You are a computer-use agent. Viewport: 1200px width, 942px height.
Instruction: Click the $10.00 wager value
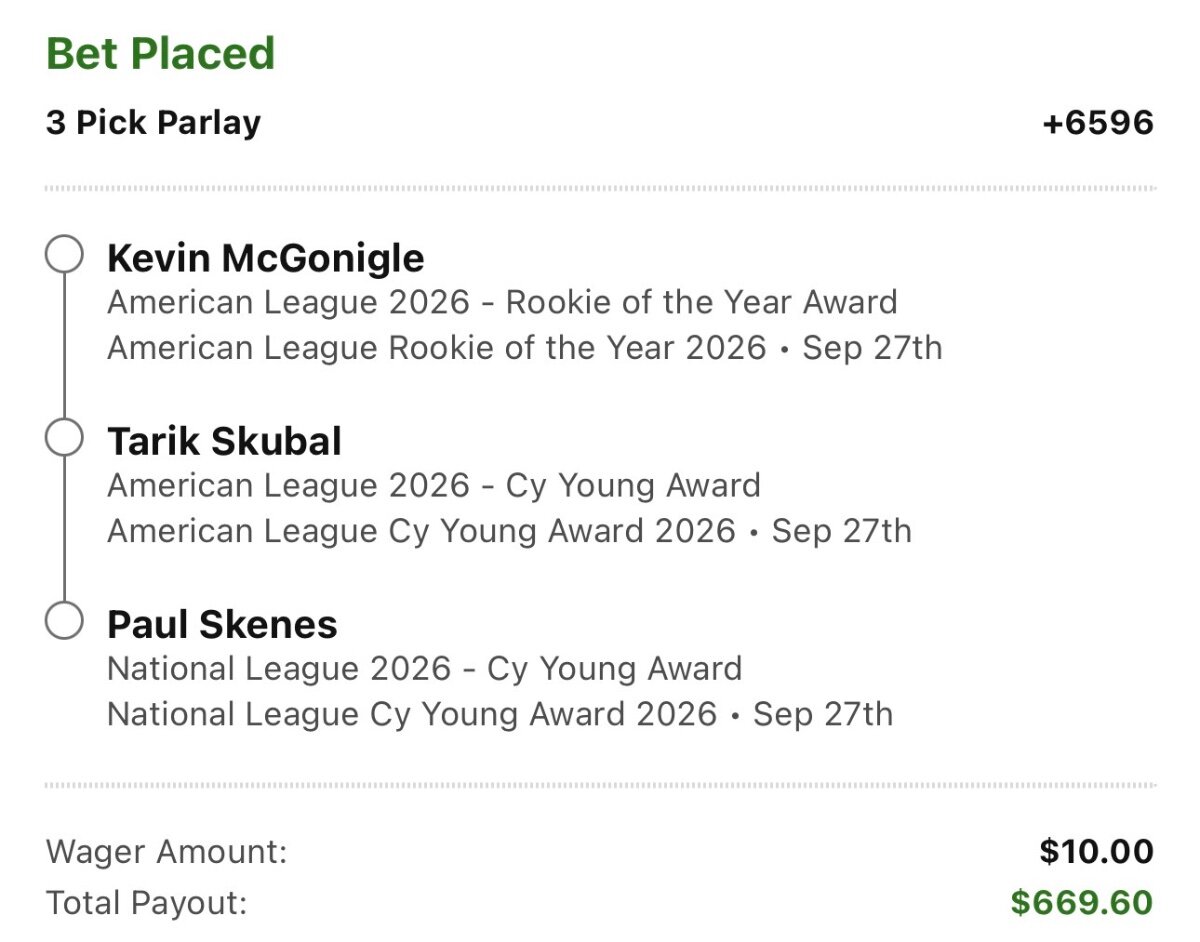coord(1096,852)
